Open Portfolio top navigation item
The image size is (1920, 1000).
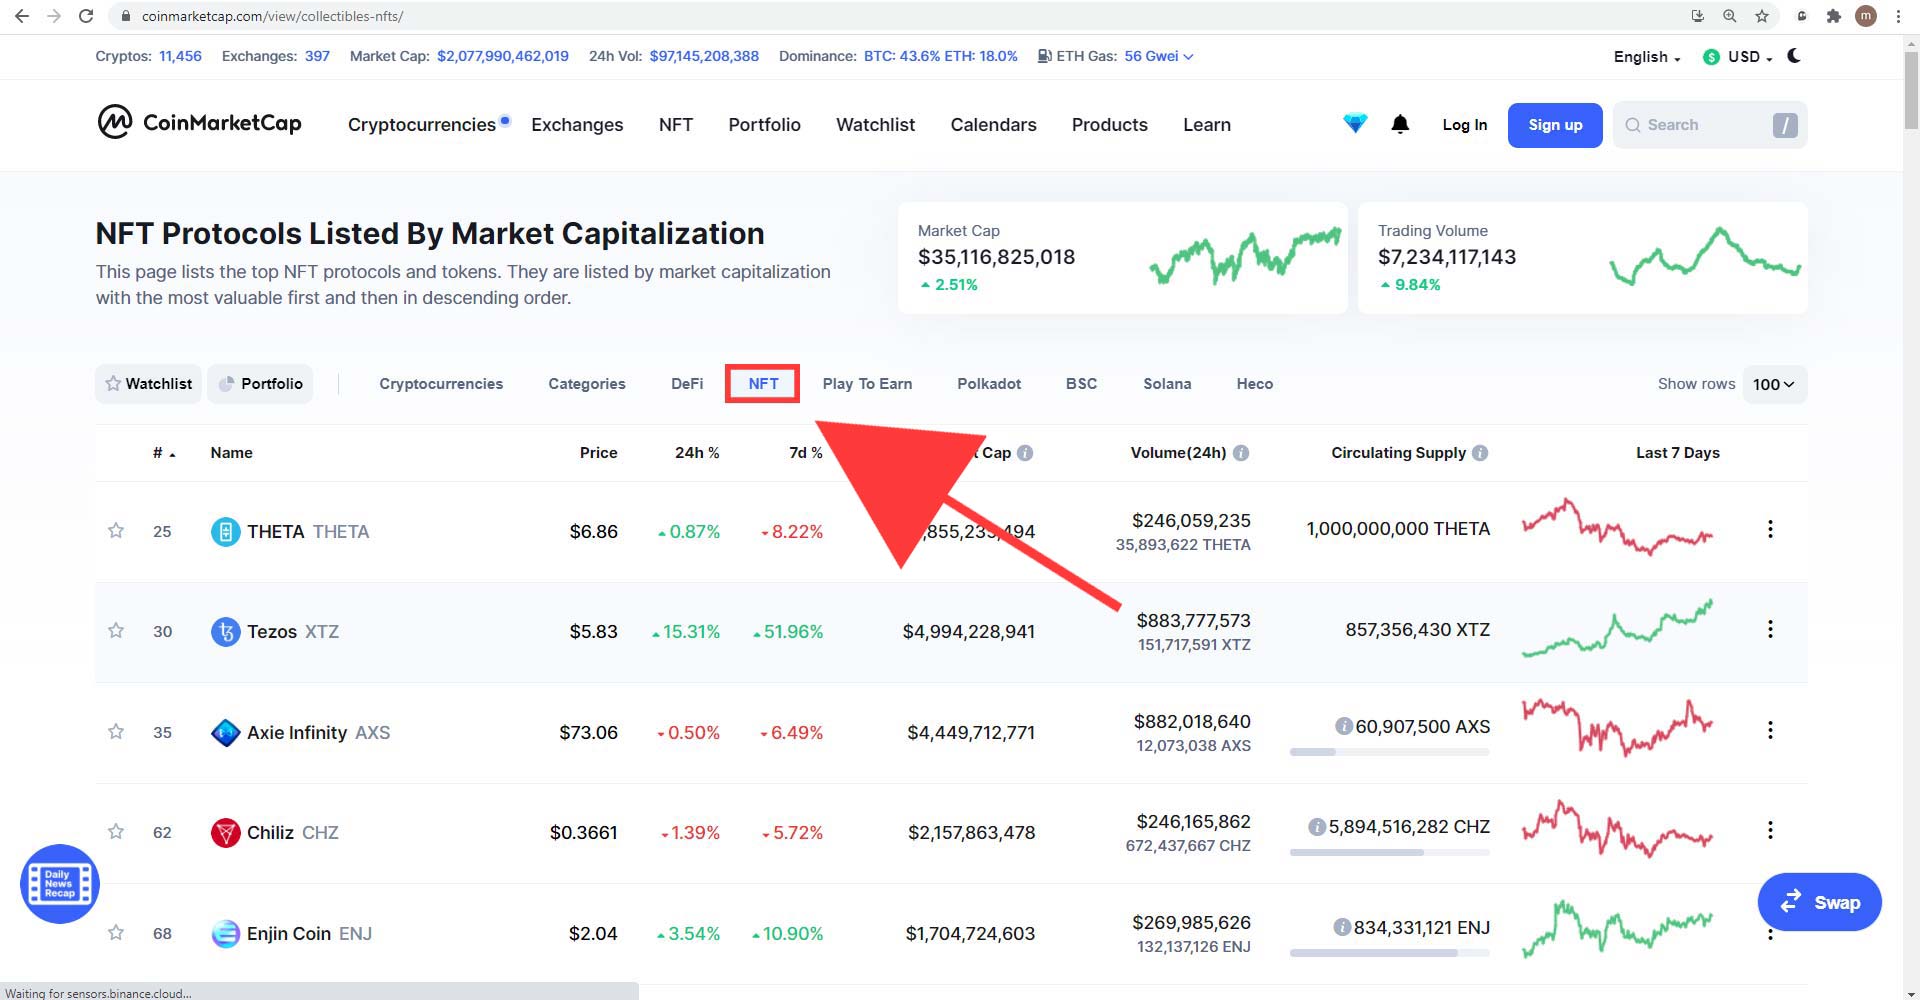click(x=764, y=125)
